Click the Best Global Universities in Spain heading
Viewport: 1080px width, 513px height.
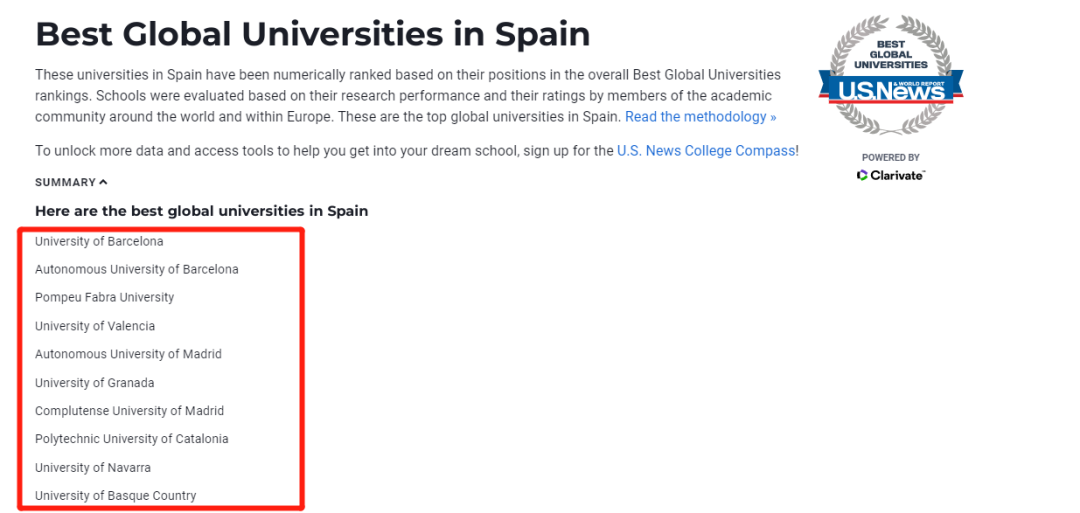coord(313,33)
